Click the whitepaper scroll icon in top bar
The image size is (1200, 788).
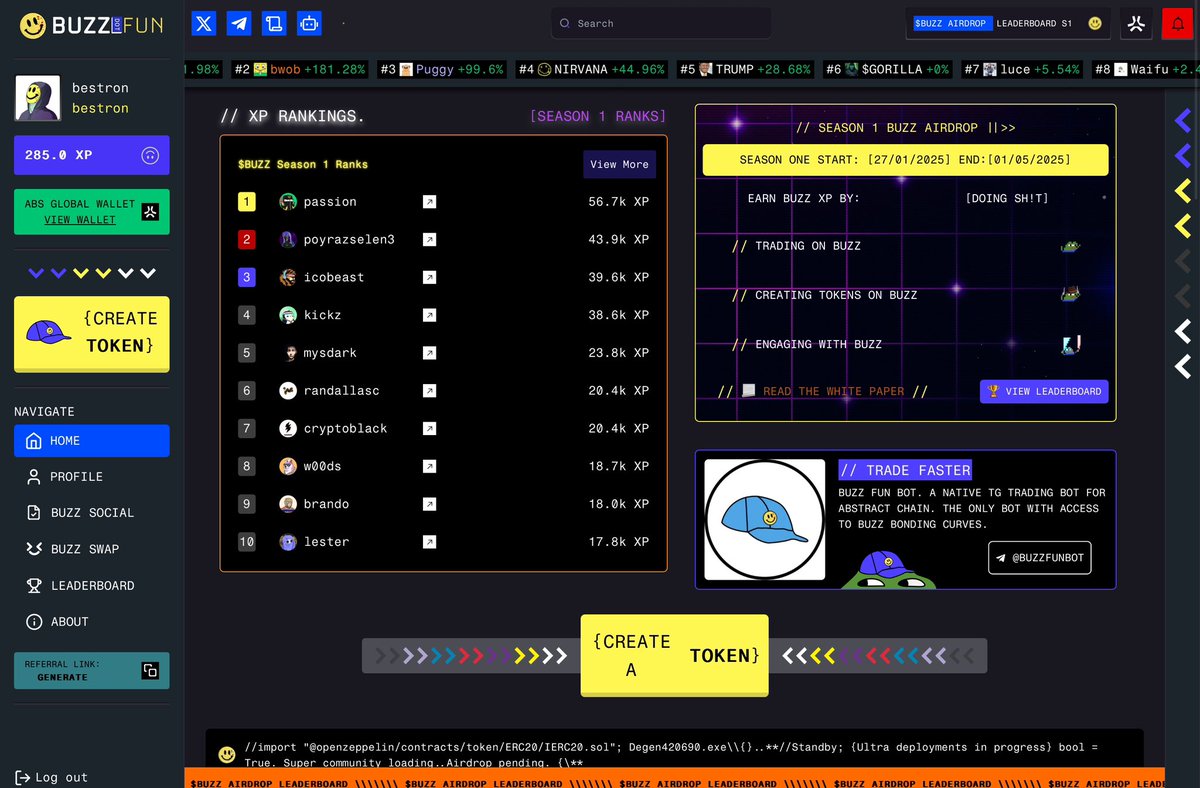(x=274, y=23)
